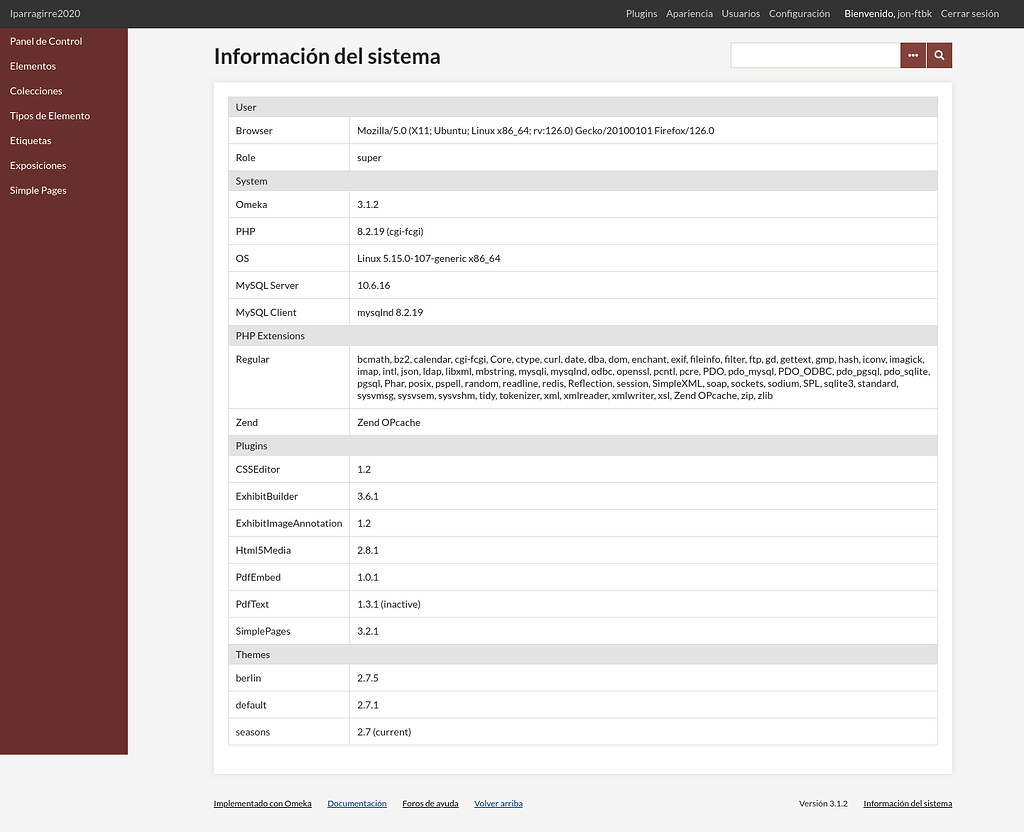The image size is (1024, 832).
Task: Open advanced search options via the ellipsis icon
Action: [912, 55]
